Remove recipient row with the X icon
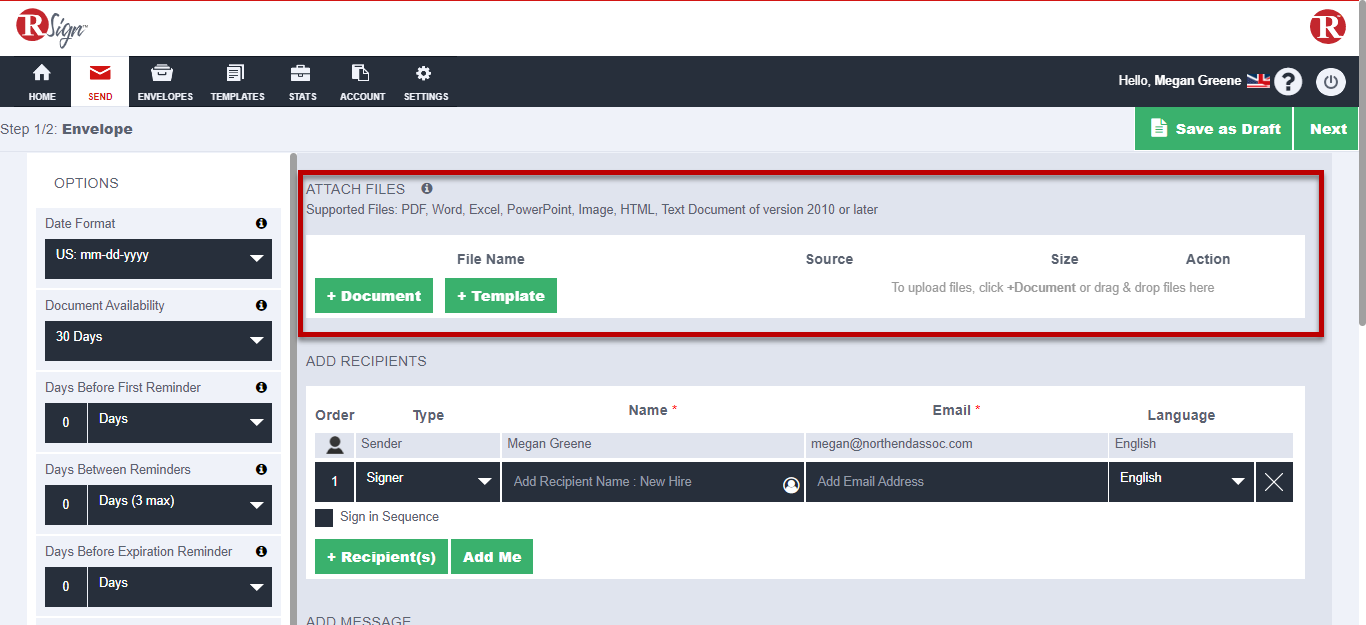 pyautogui.click(x=1273, y=482)
